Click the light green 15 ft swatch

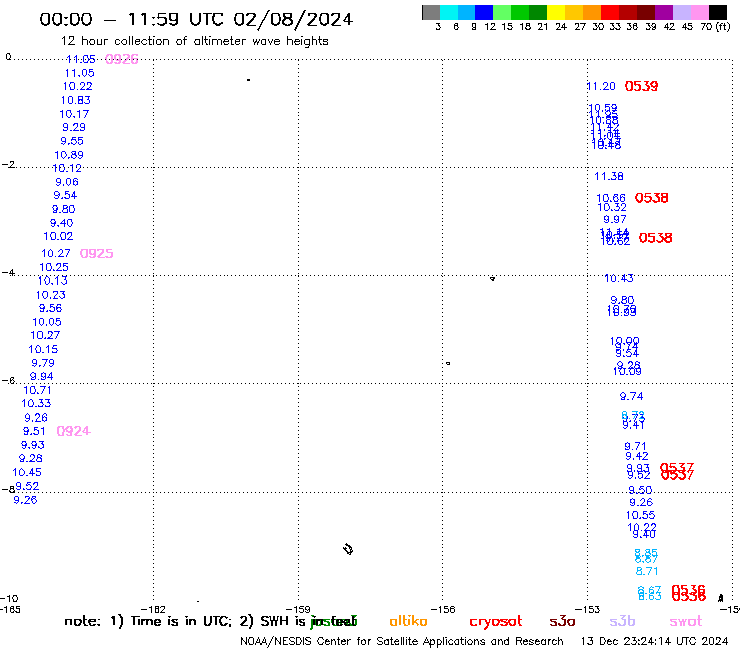(x=502, y=12)
